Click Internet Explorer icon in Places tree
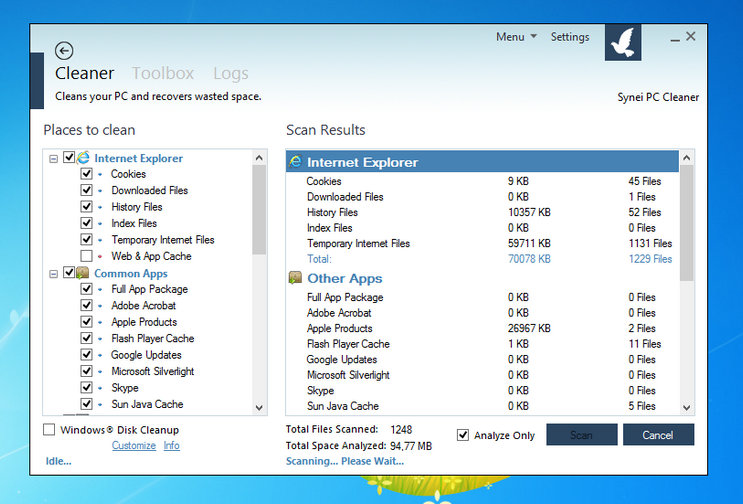The height and width of the screenshot is (504, 743). coord(83,157)
